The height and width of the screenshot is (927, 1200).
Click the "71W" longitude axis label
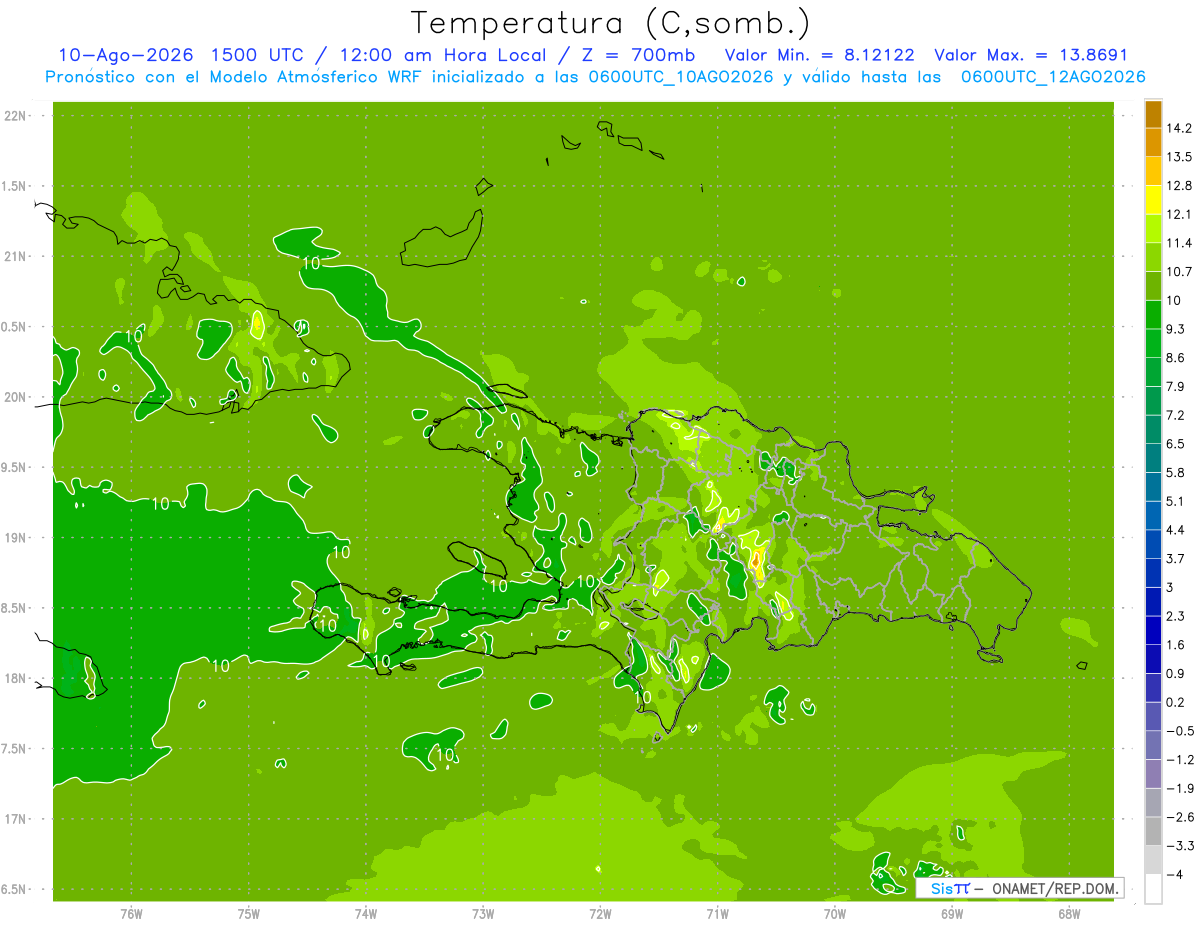click(x=717, y=913)
